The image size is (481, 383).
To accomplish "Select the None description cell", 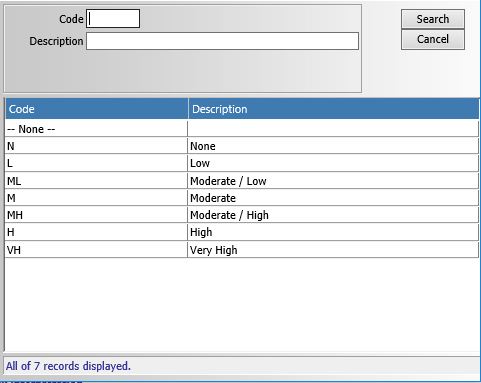I will click(x=333, y=146).
